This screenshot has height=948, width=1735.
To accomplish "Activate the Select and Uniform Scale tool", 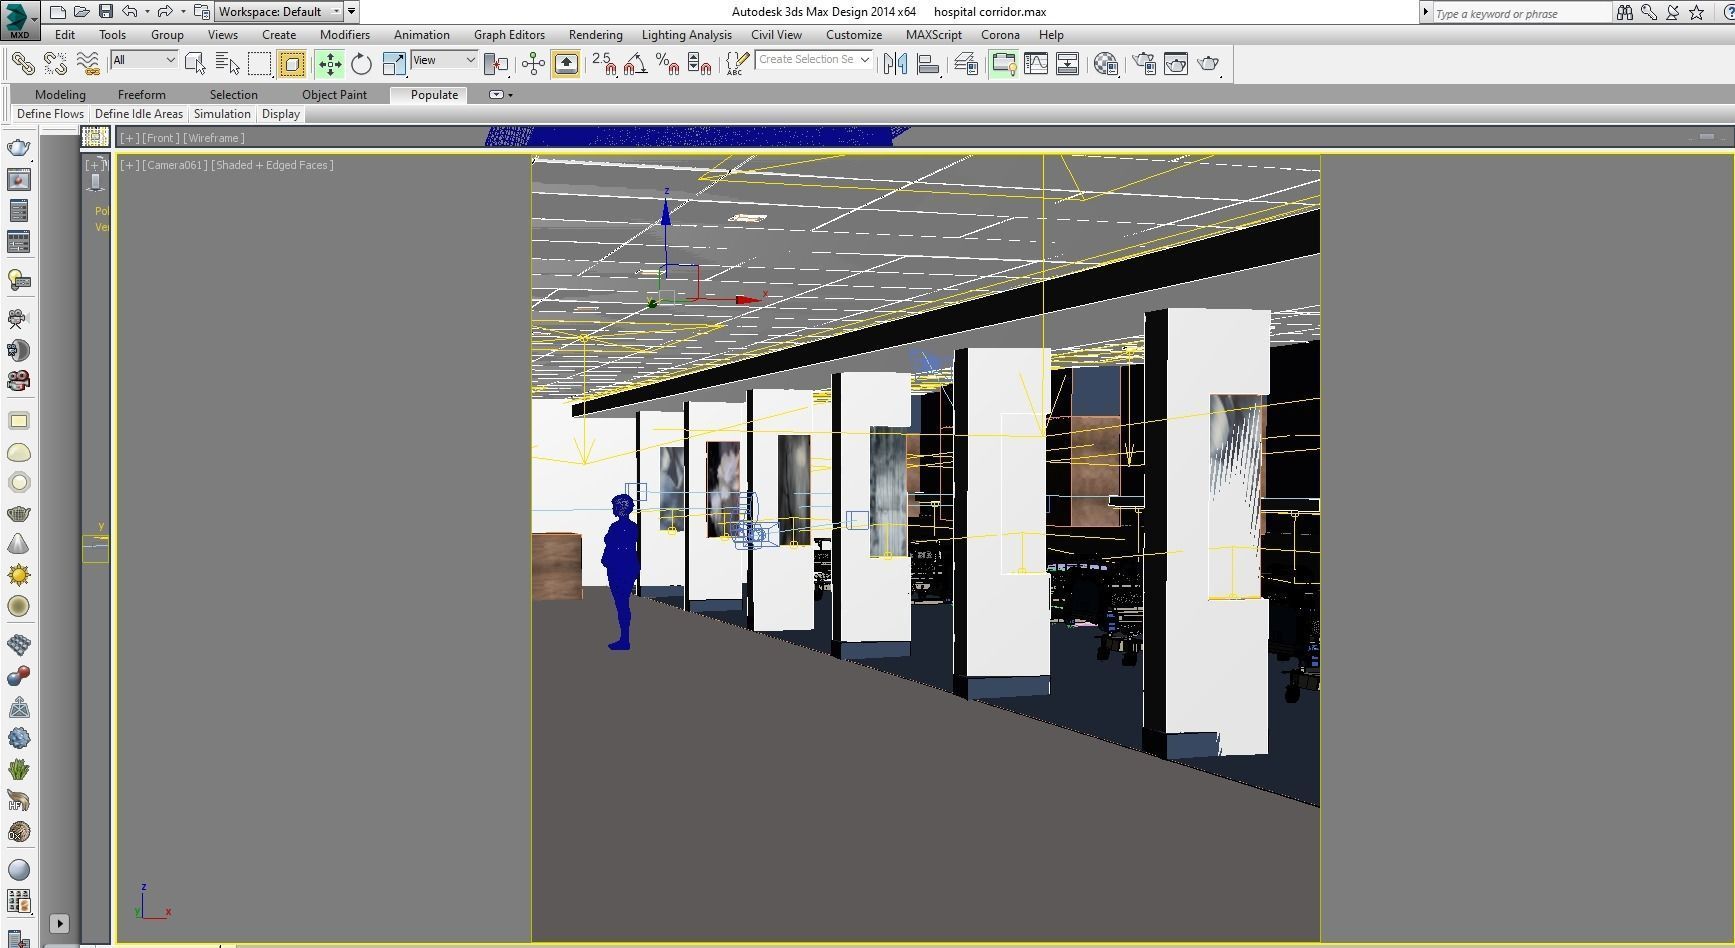I will coord(395,64).
